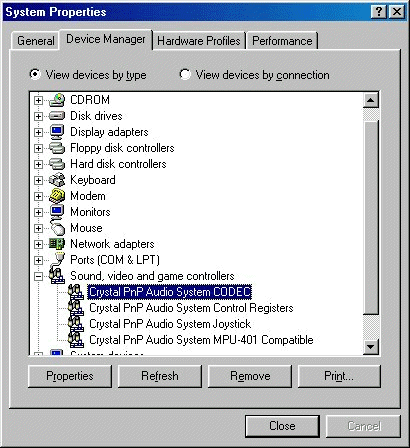
Task: Click the Monitors category icon
Action: (57, 211)
